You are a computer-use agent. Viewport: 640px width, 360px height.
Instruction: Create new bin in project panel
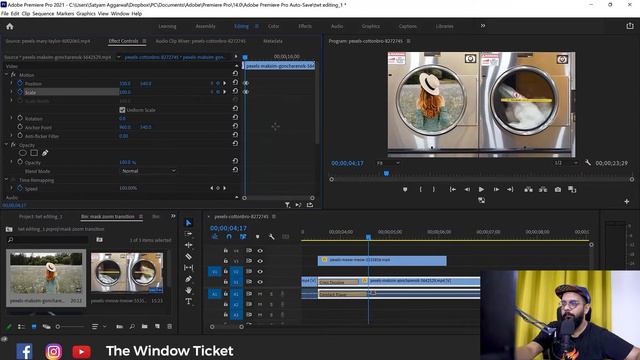(144, 327)
